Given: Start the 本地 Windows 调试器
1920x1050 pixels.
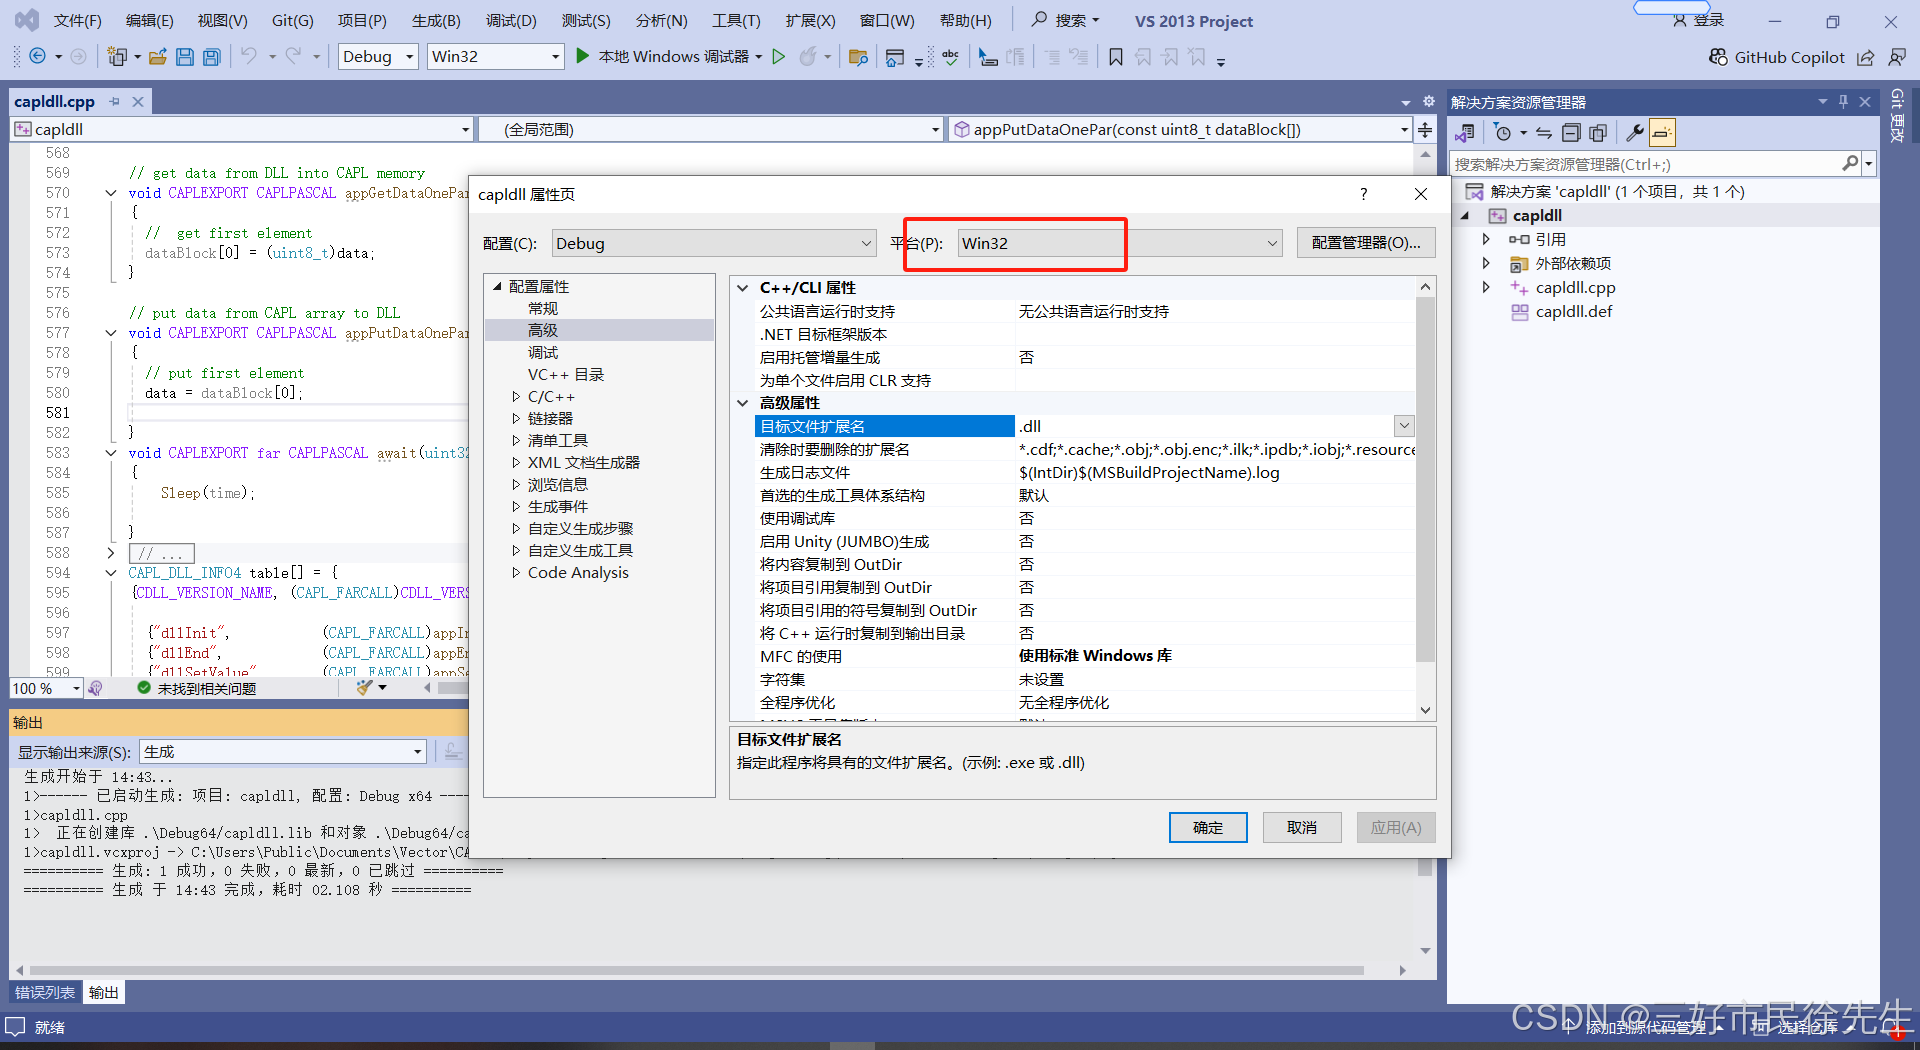Looking at the screenshot, I should [x=664, y=56].
